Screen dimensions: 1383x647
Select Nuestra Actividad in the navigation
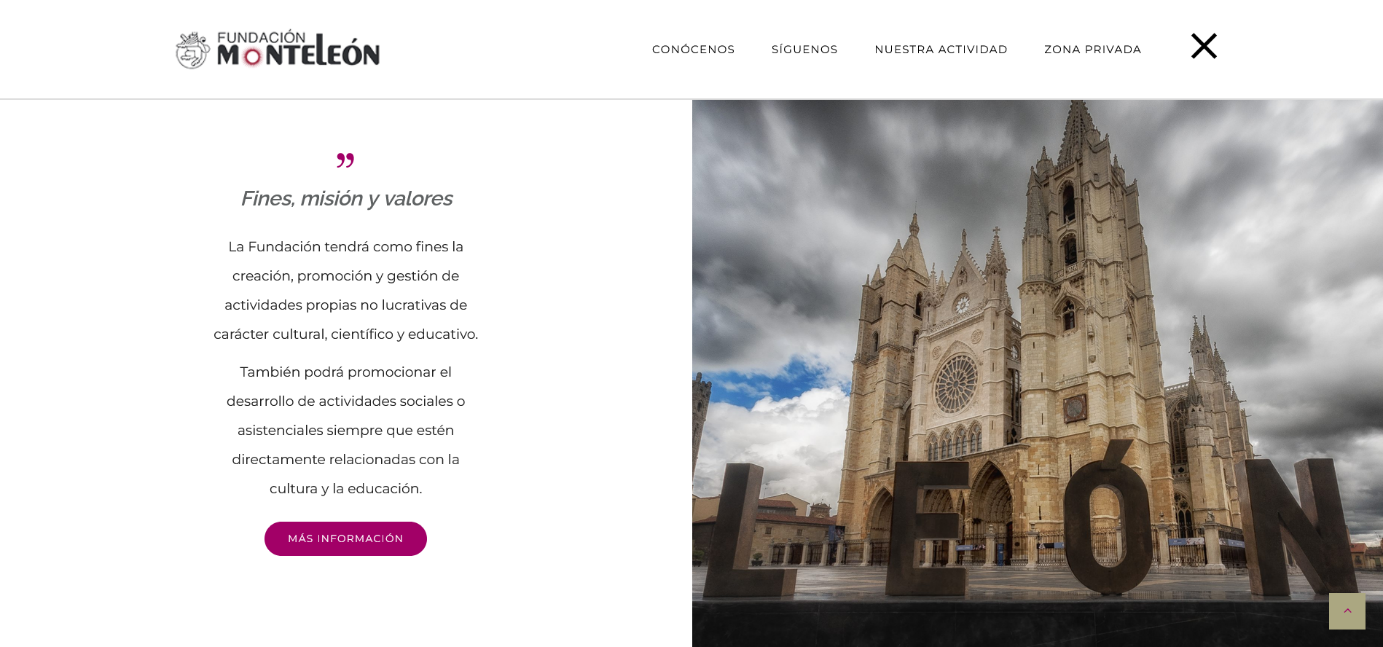pos(941,49)
